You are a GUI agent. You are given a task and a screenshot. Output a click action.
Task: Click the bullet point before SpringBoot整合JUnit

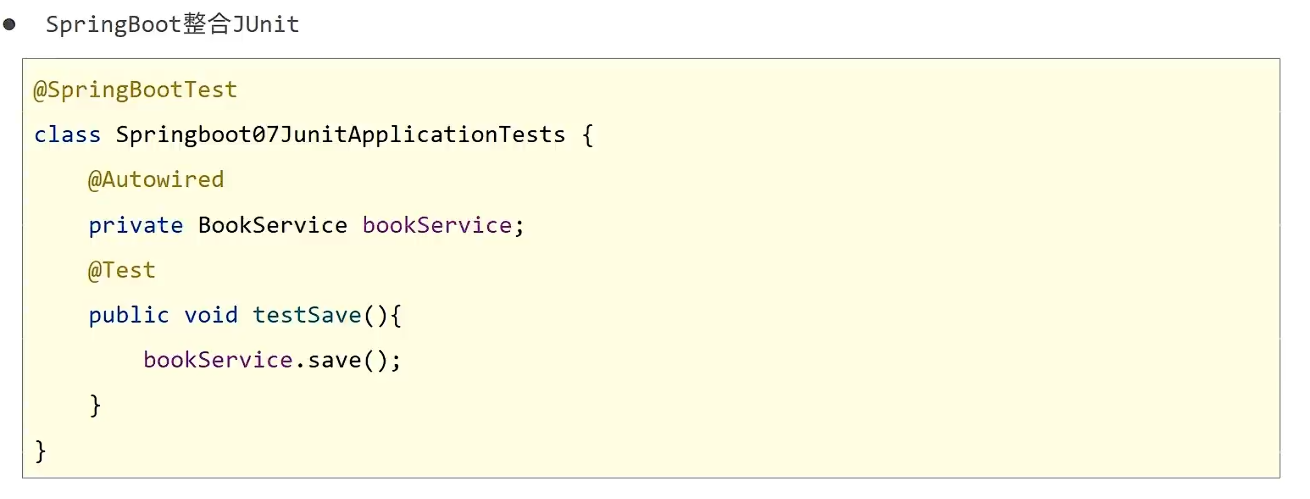coord(10,24)
